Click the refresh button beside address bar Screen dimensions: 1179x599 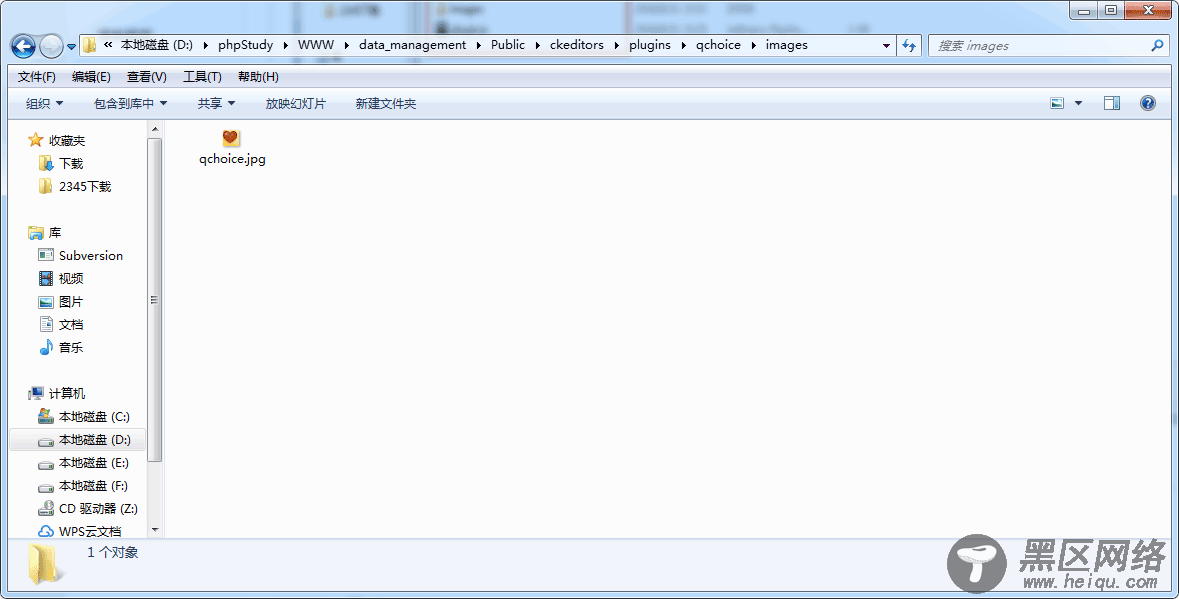(x=909, y=45)
